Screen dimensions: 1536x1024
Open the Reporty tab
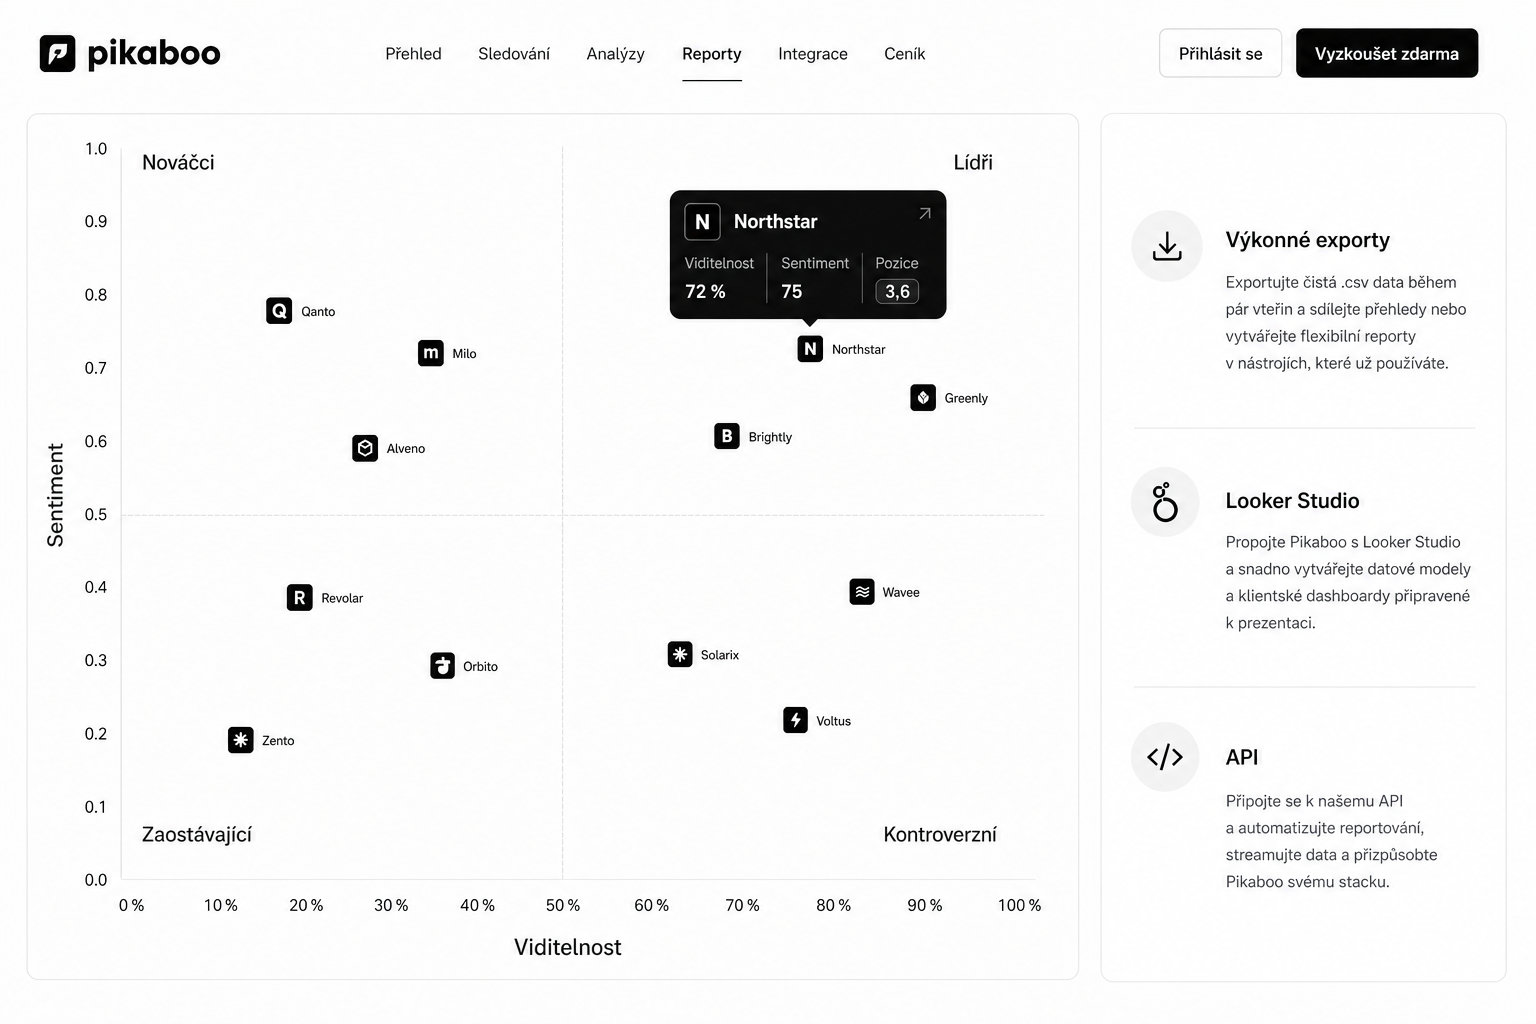click(x=712, y=54)
